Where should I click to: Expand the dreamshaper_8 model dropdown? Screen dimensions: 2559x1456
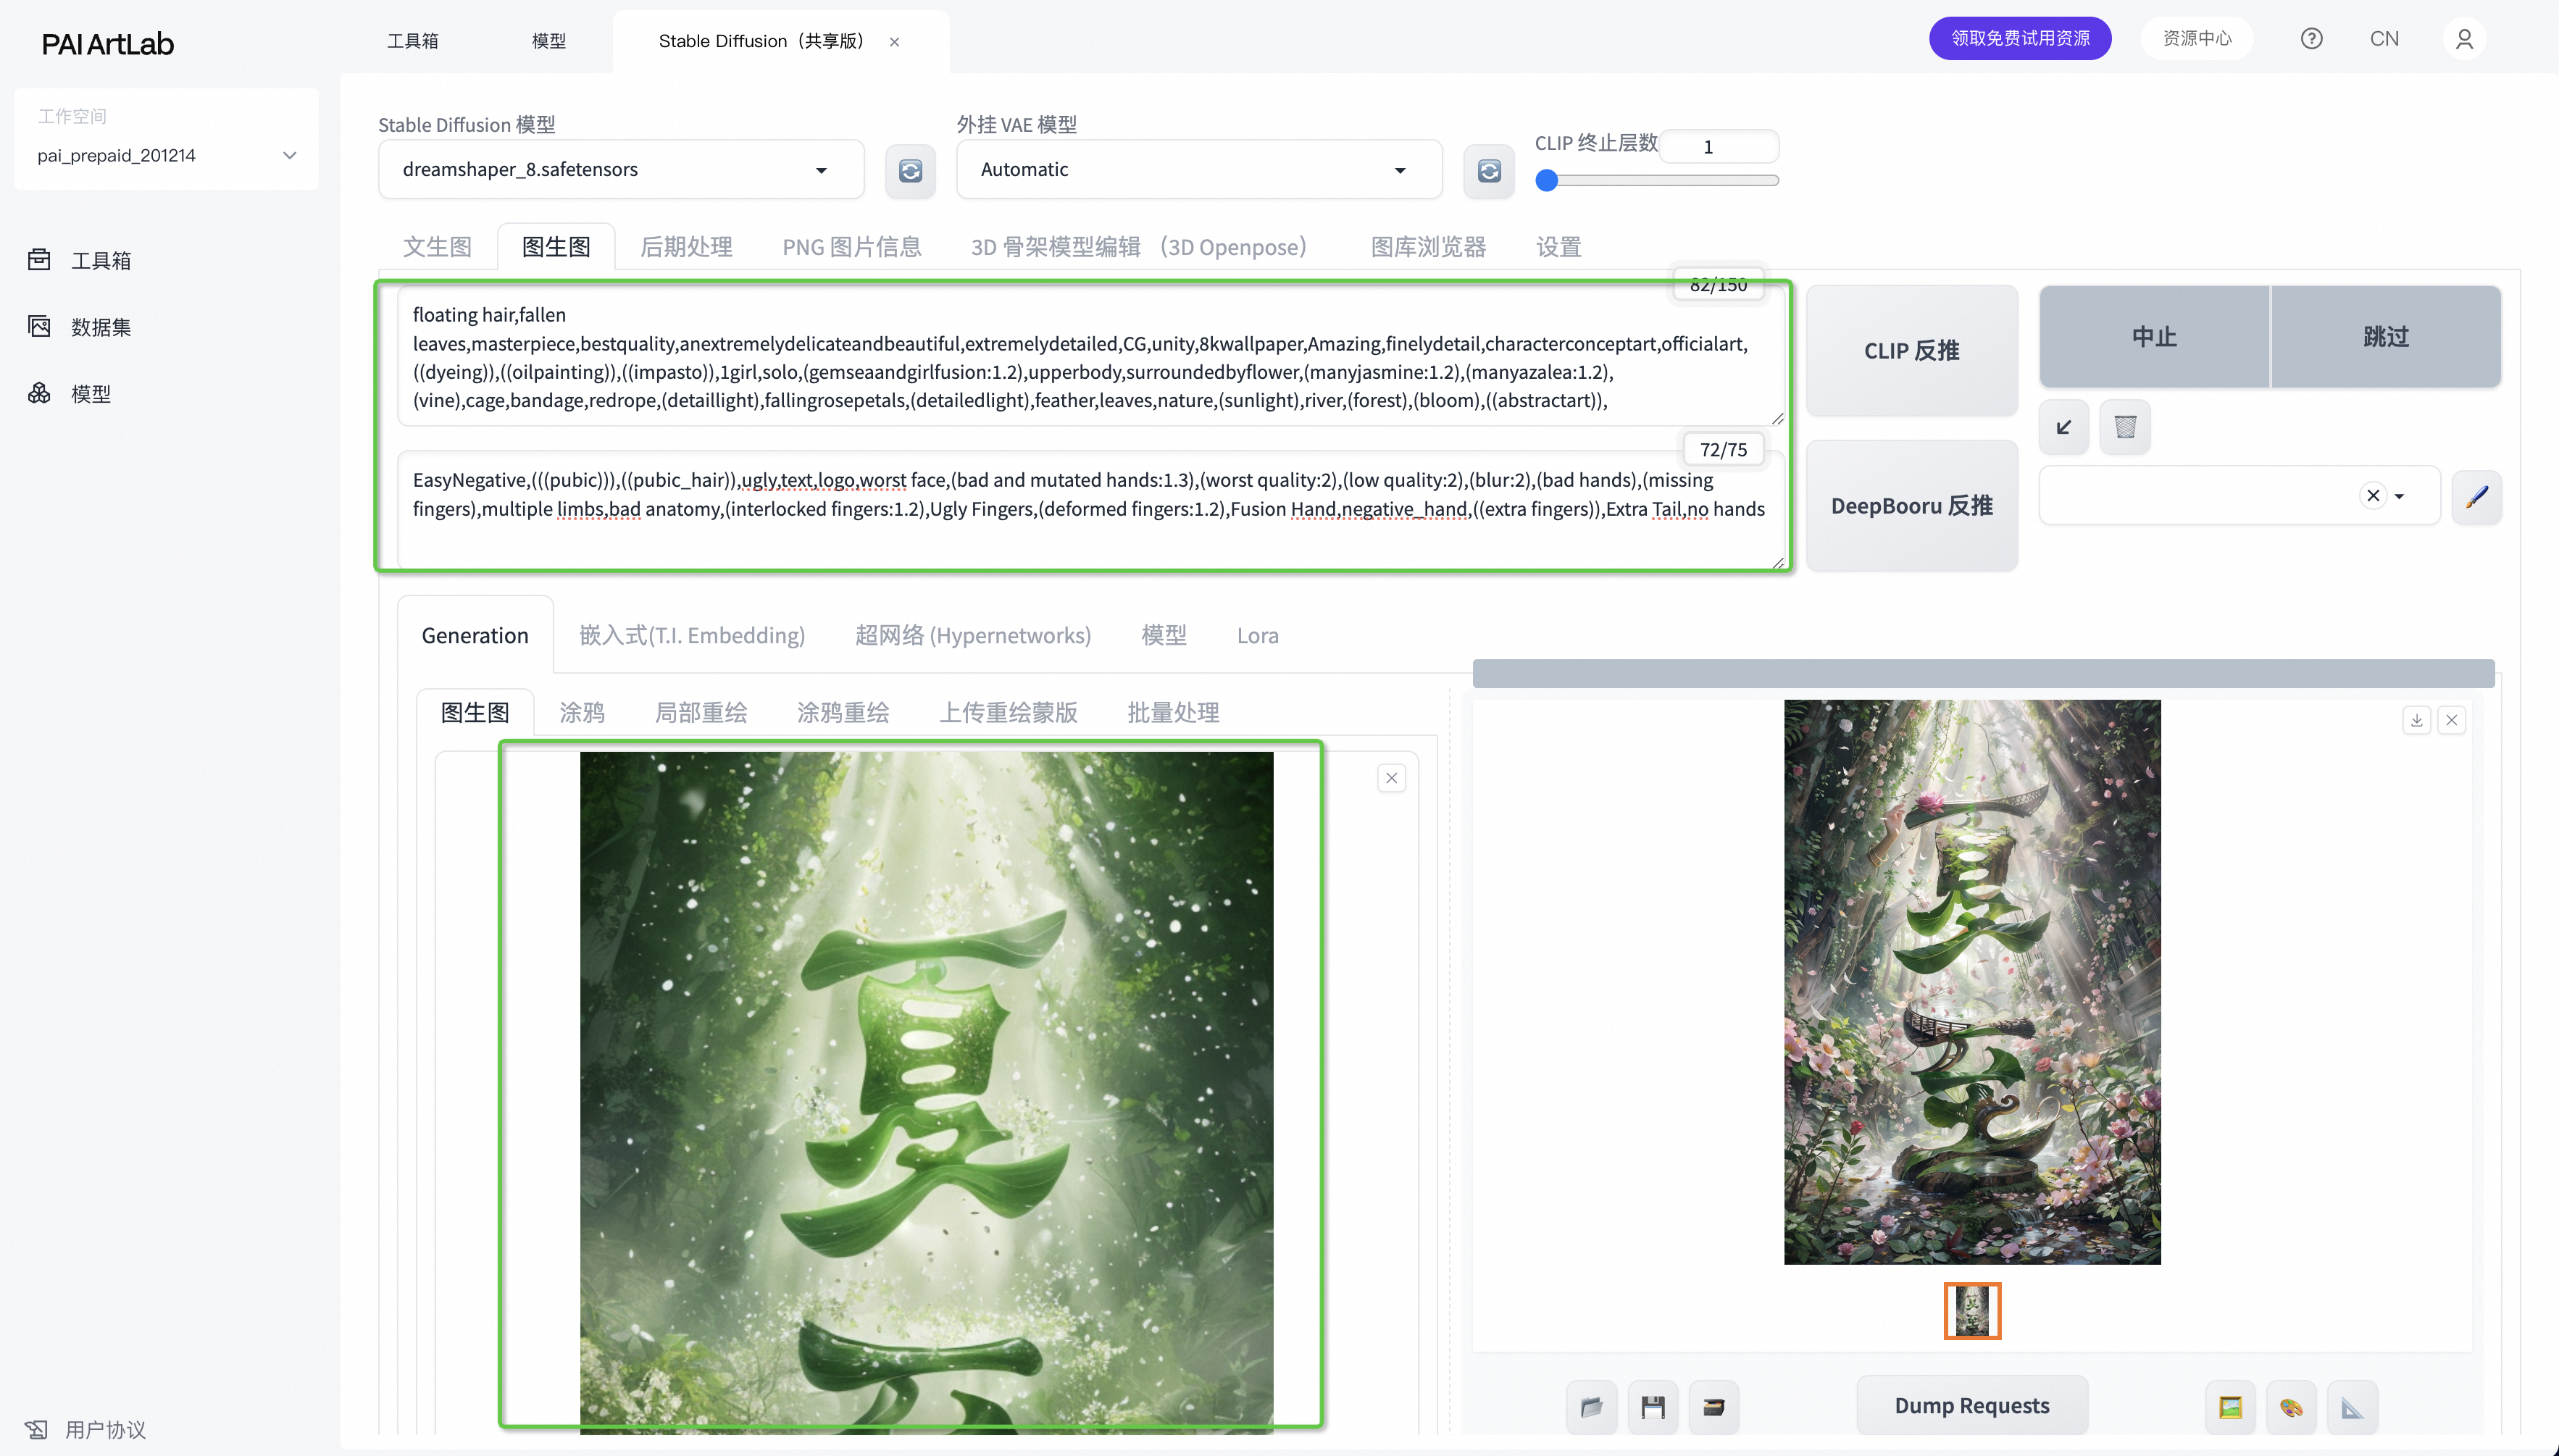click(x=821, y=170)
